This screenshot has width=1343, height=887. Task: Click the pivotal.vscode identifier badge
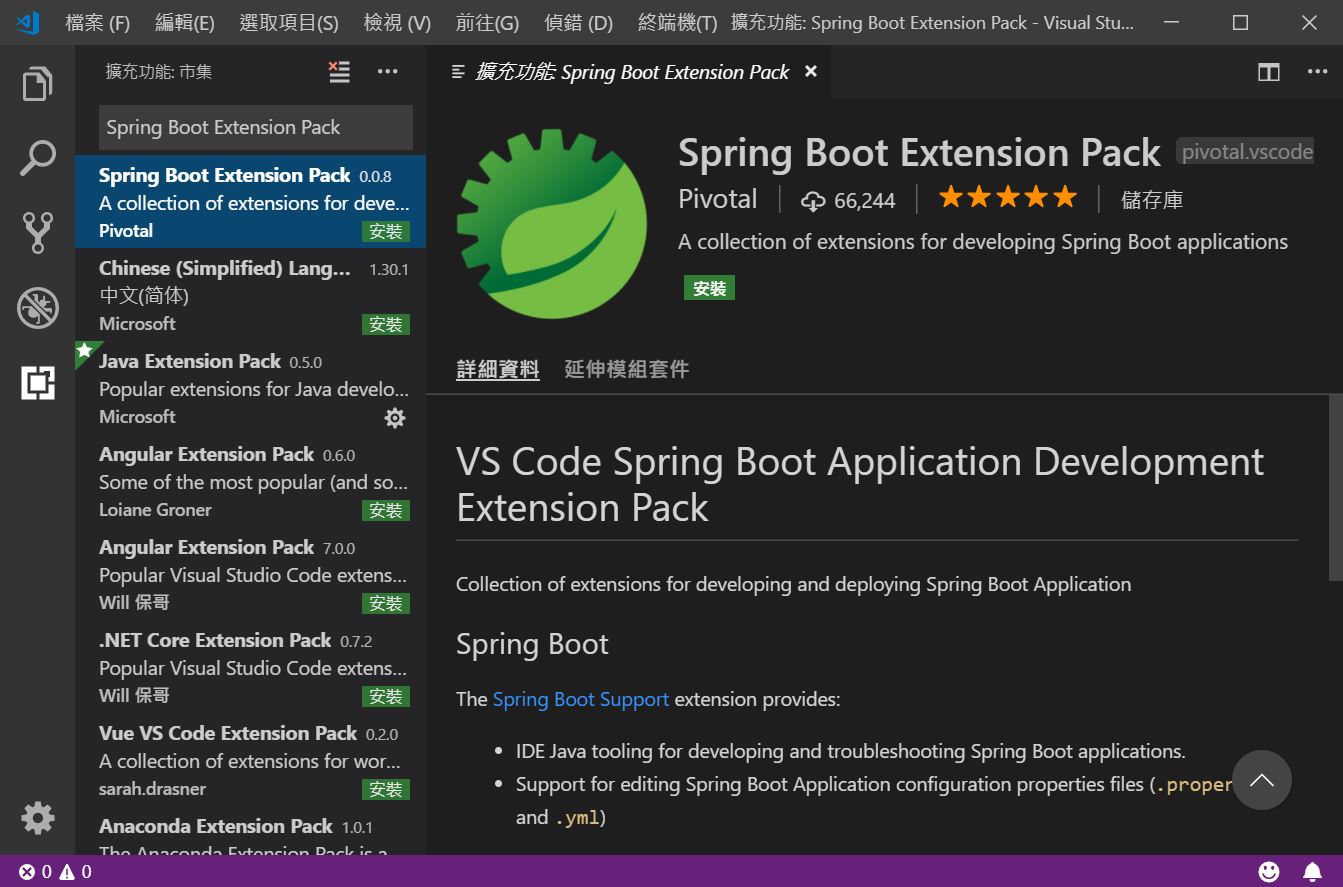click(1245, 152)
